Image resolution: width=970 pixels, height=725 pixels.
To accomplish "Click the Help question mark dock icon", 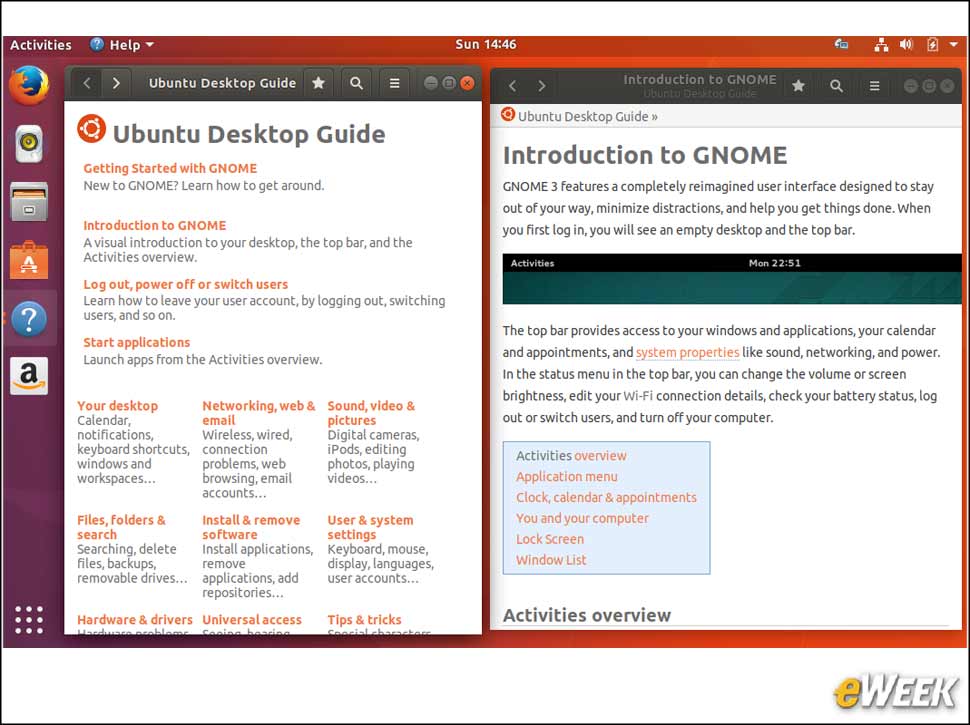I will (x=29, y=319).
